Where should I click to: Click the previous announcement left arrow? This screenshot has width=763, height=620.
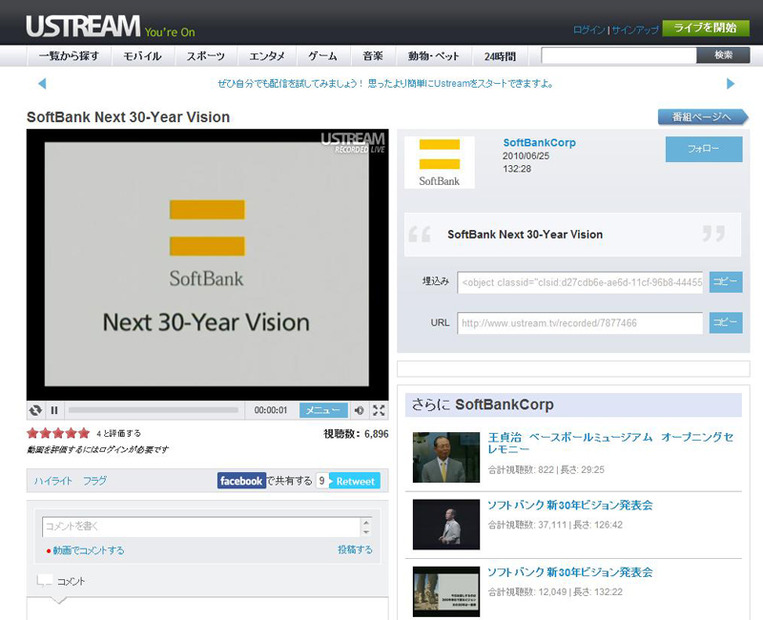(x=42, y=84)
